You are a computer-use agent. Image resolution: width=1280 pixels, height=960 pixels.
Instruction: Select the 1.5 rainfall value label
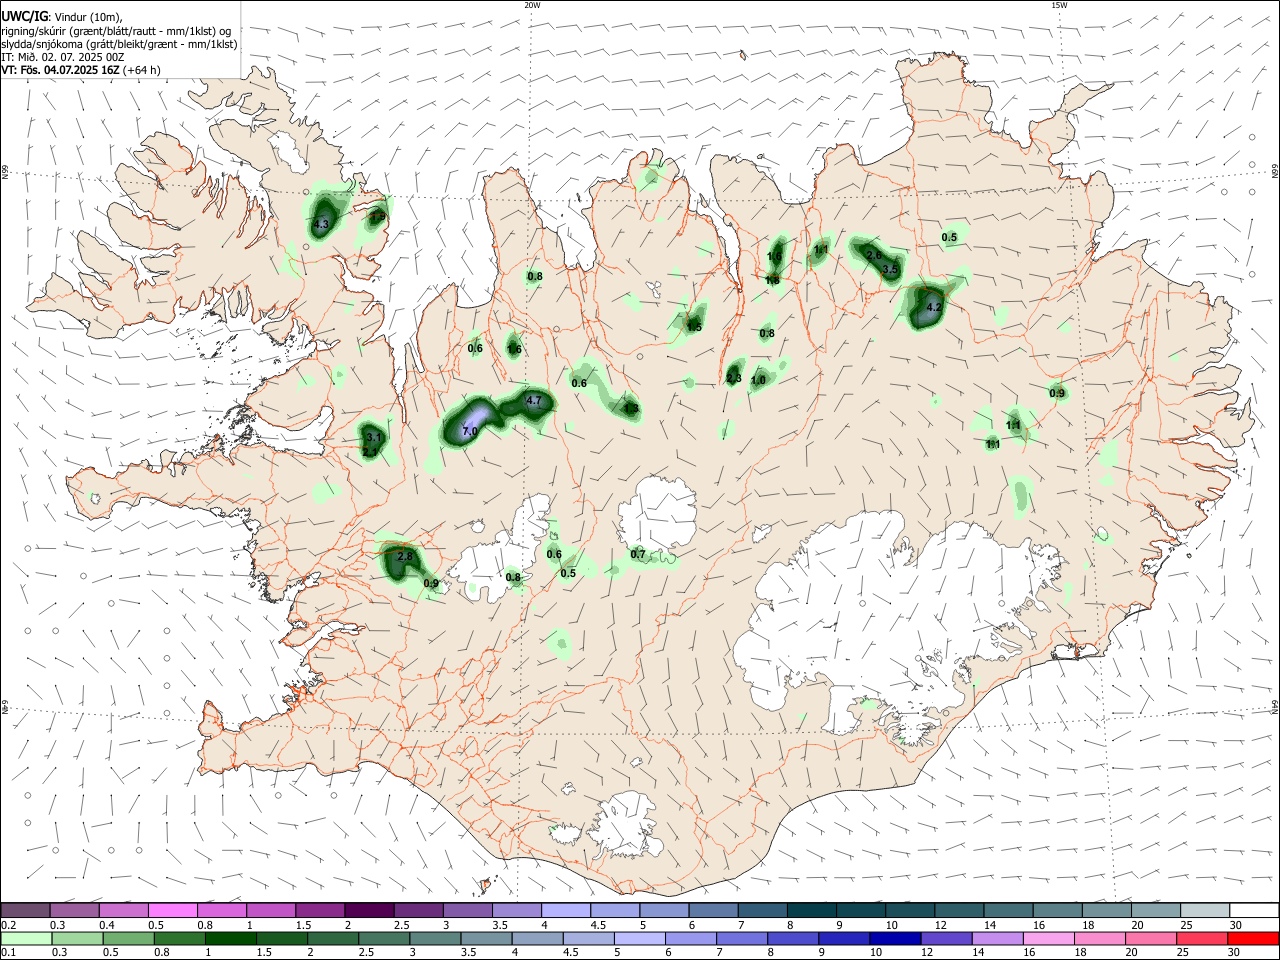click(x=694, y=327)
